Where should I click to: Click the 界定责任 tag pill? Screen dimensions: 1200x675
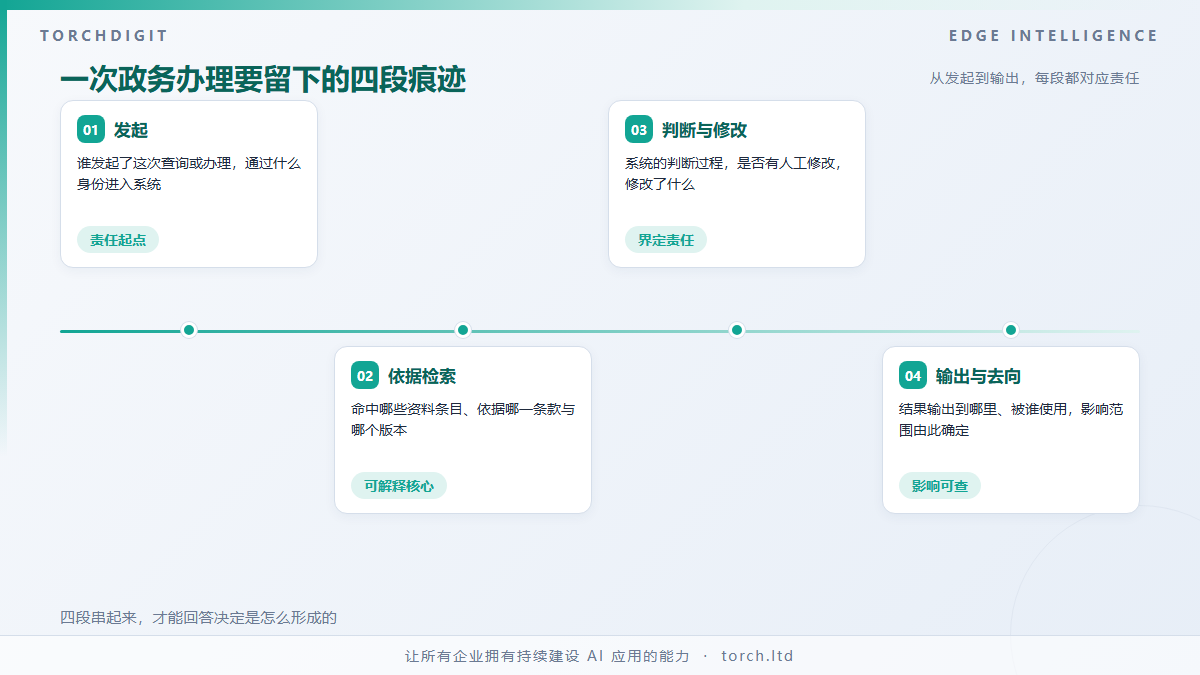click(x=666, y=240)
